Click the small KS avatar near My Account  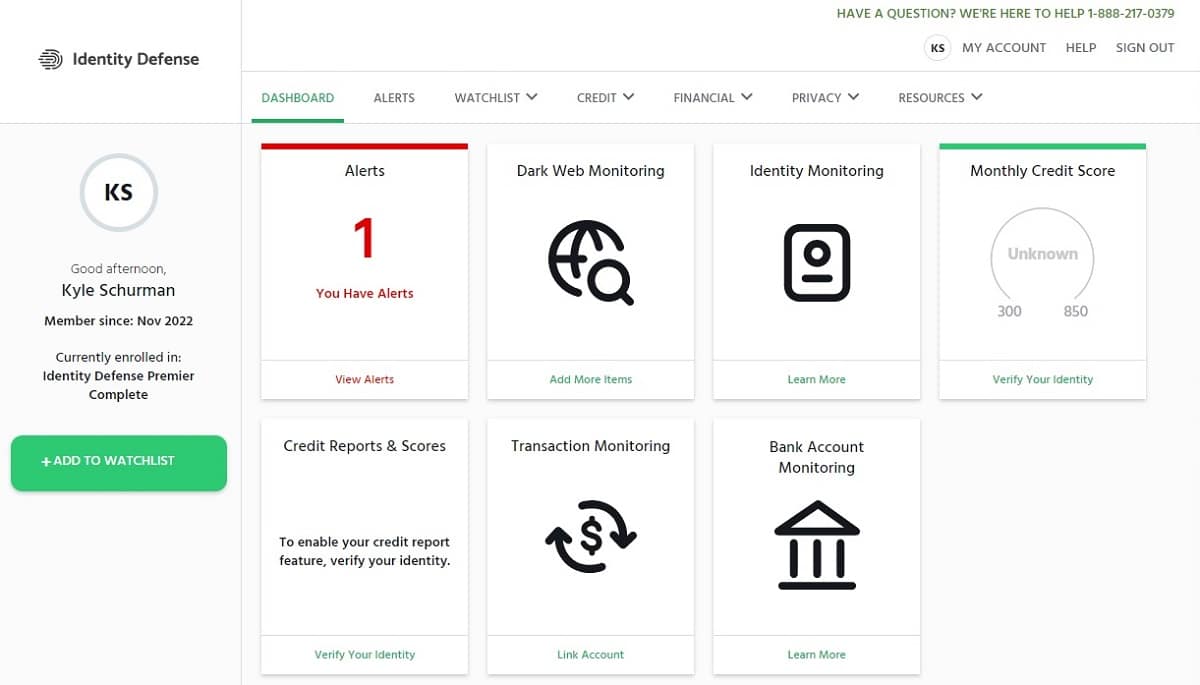pos(937,48)
